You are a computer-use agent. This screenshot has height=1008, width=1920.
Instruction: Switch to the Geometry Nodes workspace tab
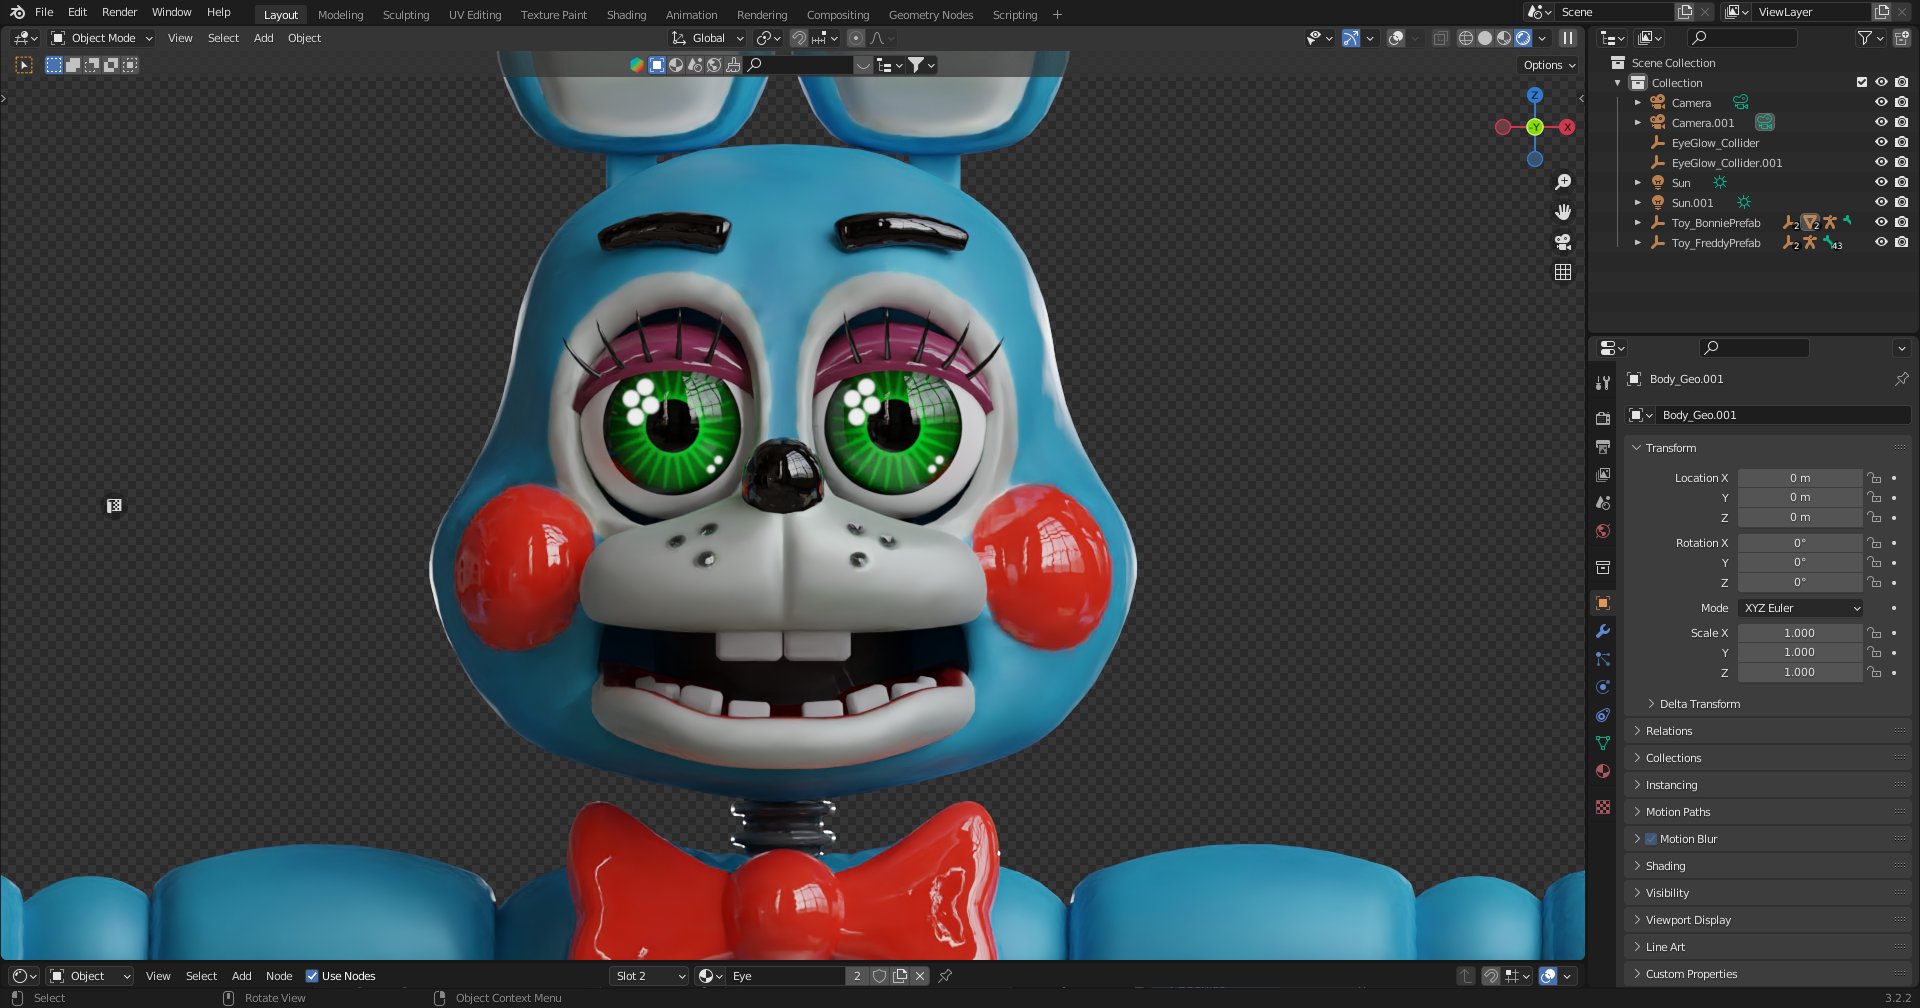tap(930, 15)
